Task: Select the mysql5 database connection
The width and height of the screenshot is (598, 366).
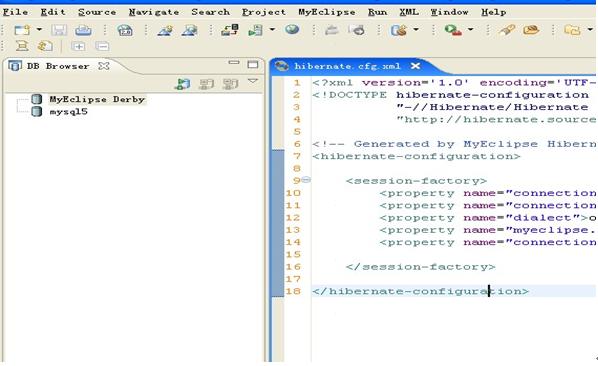Action: pyautogui.click(x=69, y=112)
